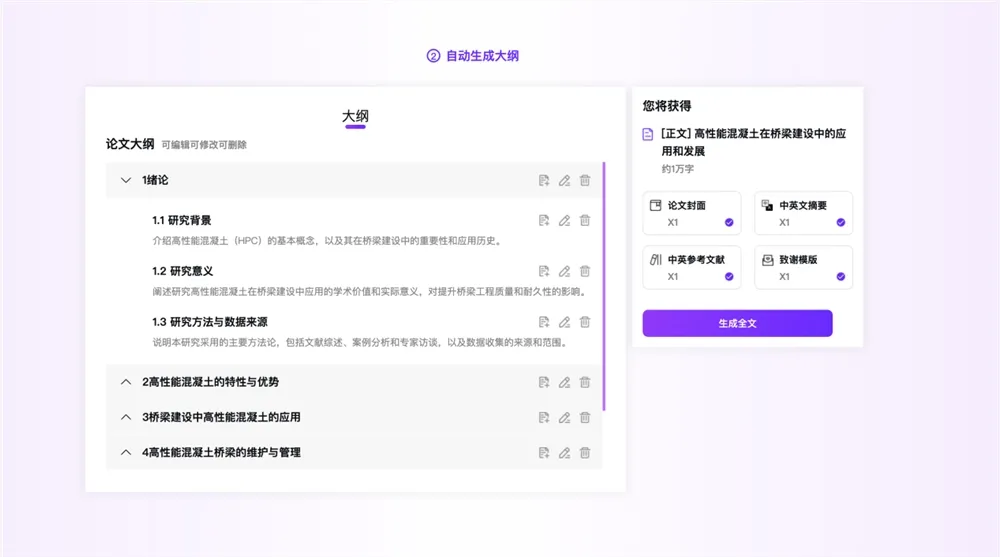Delete chapter 4高性能混凝土桥梁的维护与管理
The image size is (1000, 557).
point(585,453)
